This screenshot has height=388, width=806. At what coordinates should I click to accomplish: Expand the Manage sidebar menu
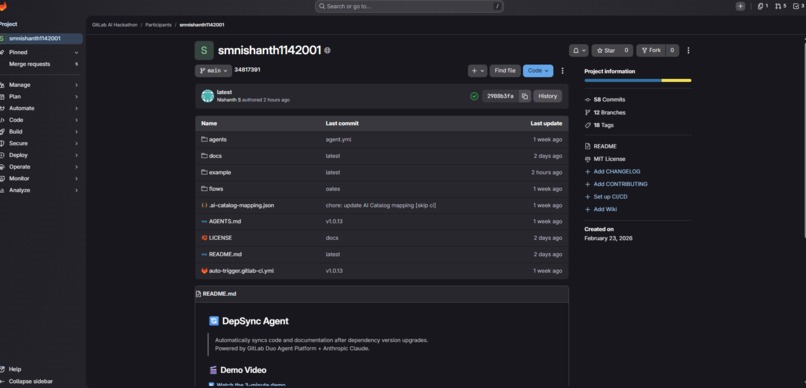(41, 85)
